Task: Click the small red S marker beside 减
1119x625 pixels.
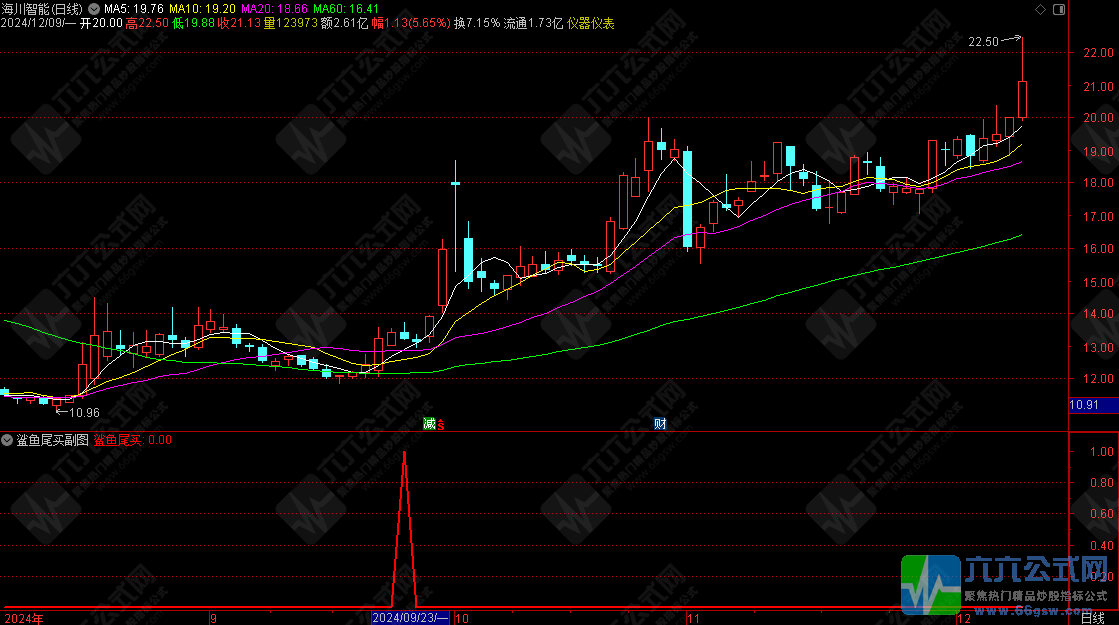Action: [441, 424]
